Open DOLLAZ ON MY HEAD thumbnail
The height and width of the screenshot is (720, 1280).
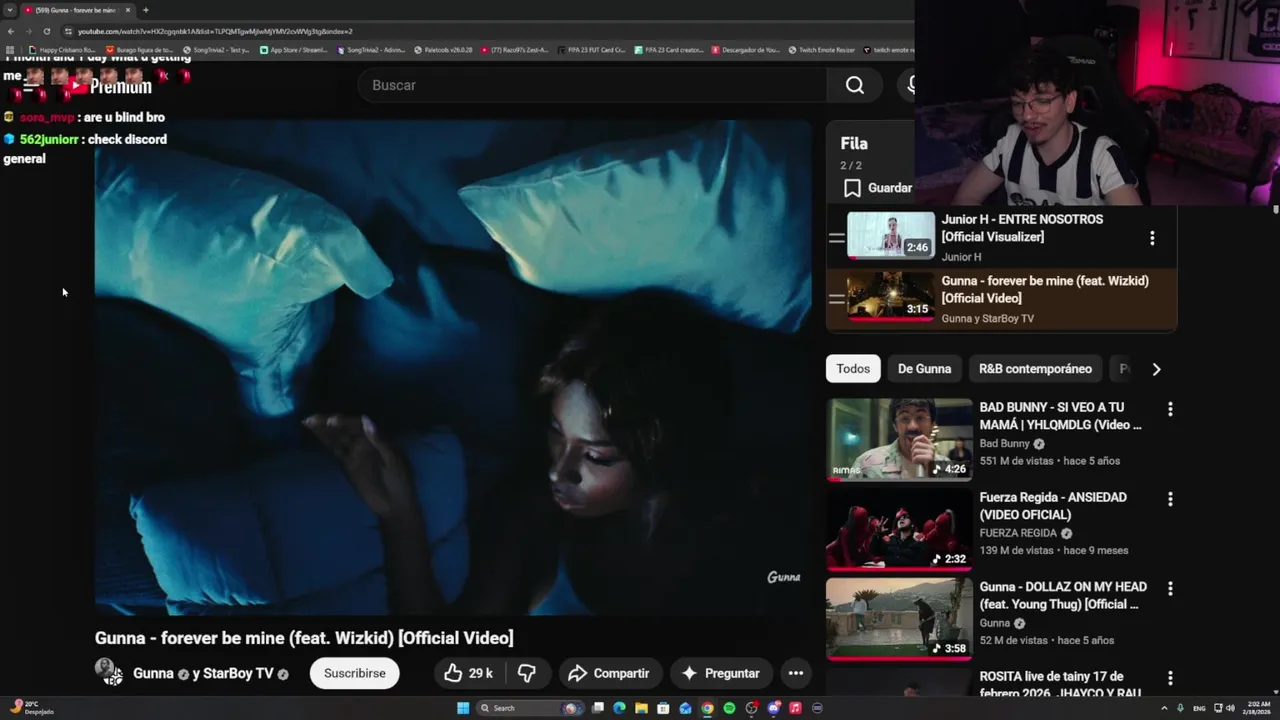pos(899,619)
